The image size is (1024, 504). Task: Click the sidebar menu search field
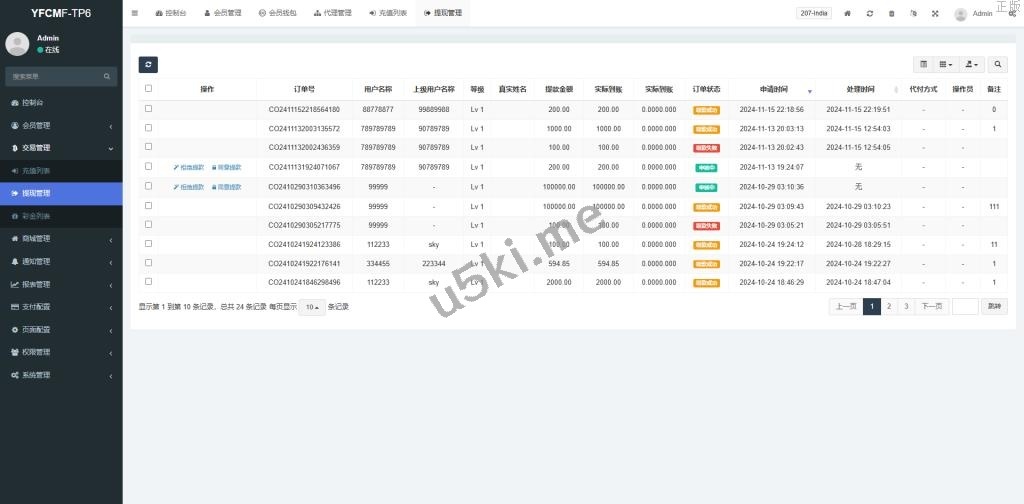pyautogui.click(x=55, y=76)
